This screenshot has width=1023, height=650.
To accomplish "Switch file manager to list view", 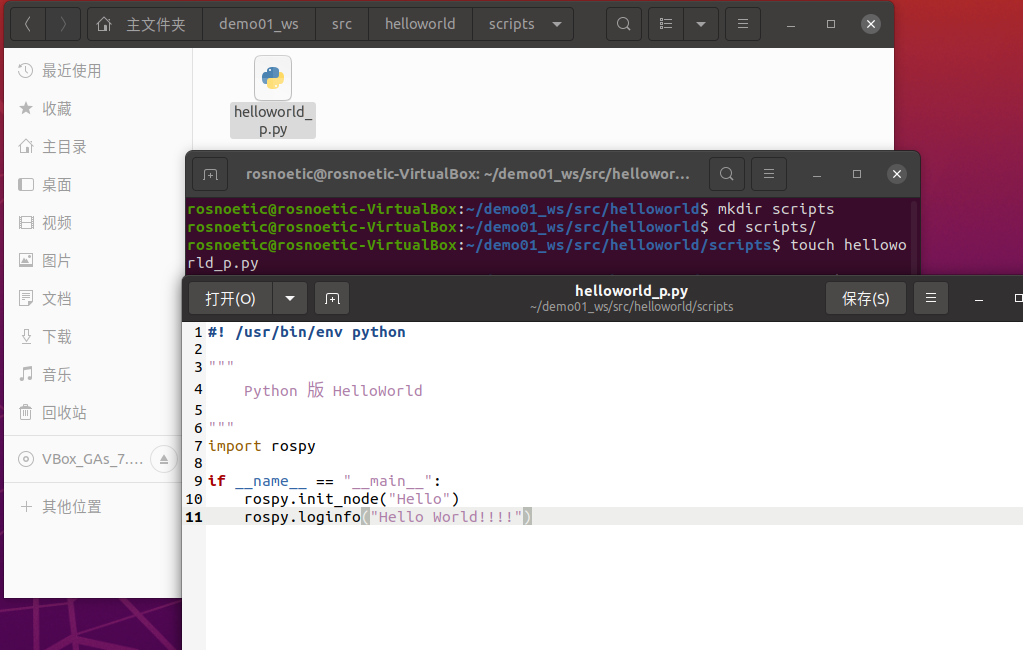I will pos(665,24).
